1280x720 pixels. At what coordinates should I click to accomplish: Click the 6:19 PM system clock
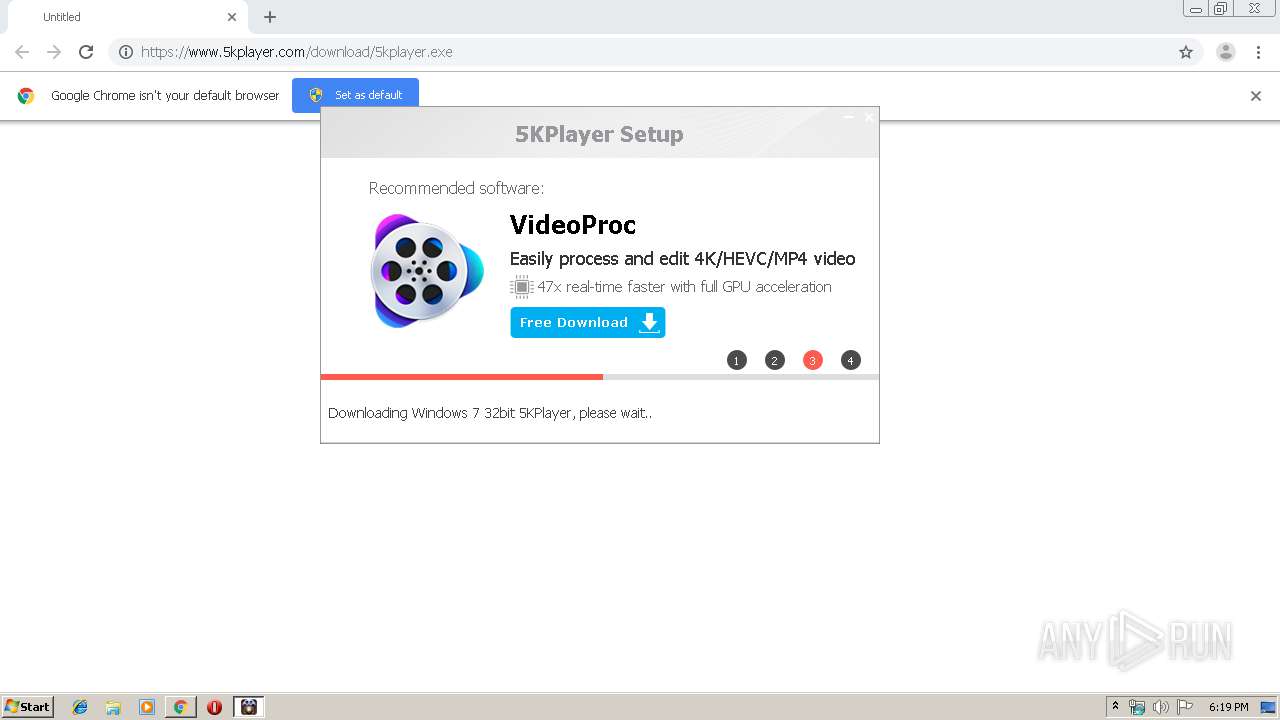point(1228,707)
